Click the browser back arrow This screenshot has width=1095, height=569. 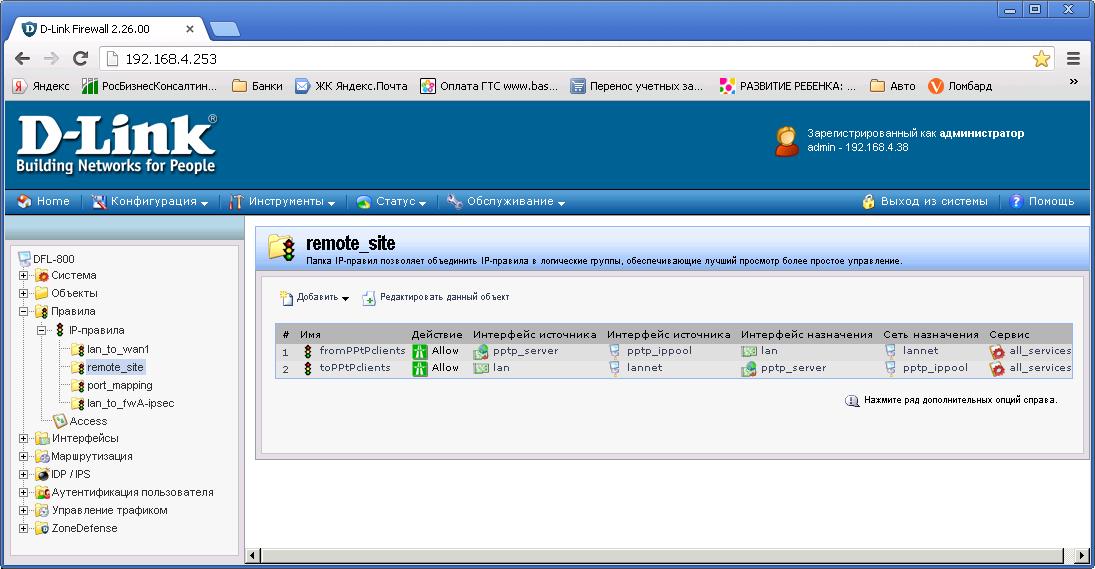pos(22,59)
